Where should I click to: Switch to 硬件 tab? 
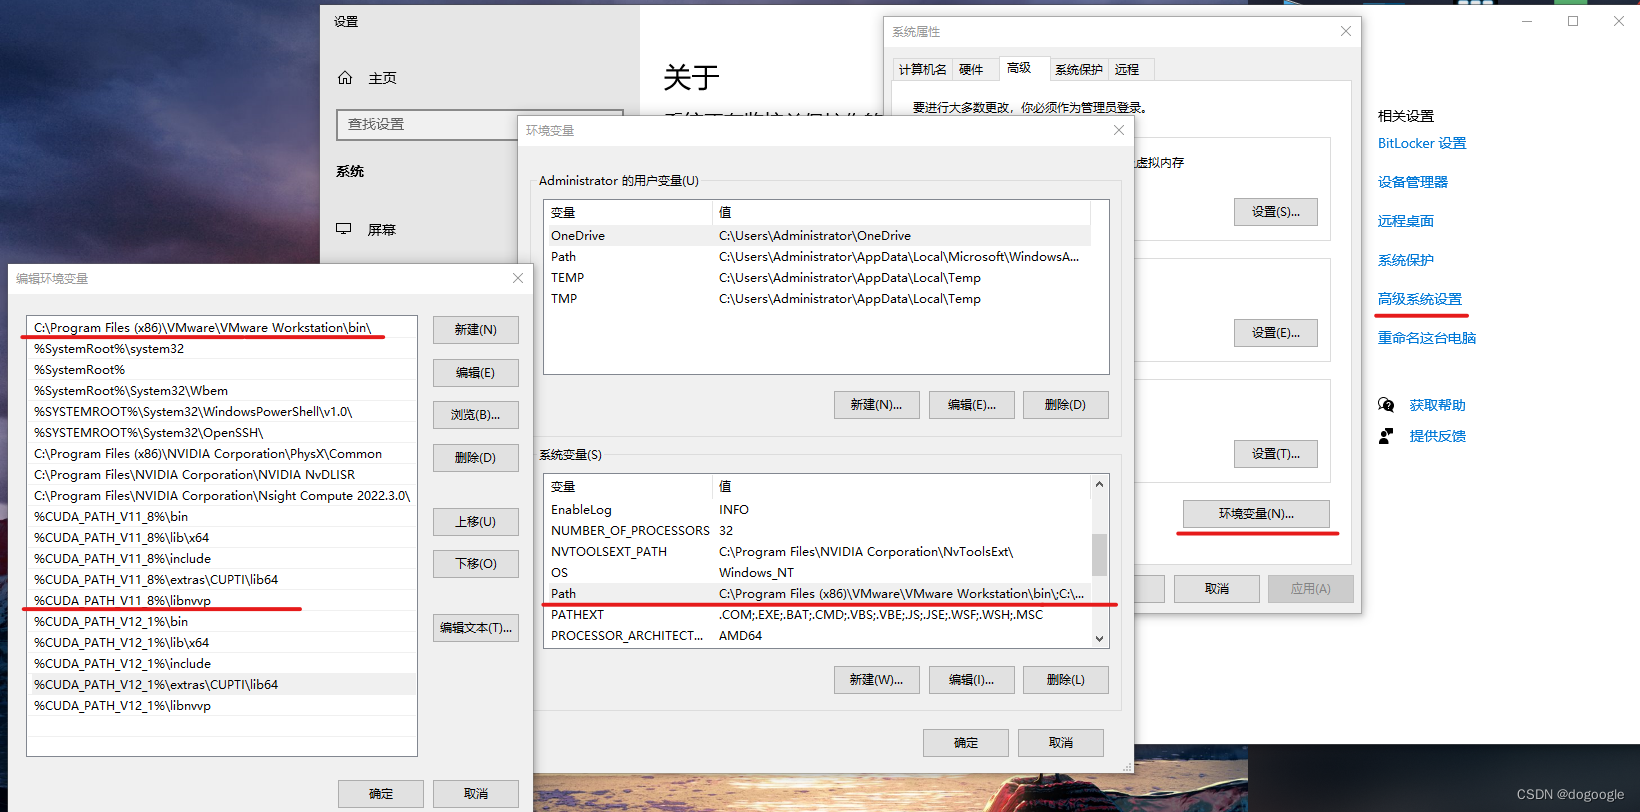[x=971, y=69]
